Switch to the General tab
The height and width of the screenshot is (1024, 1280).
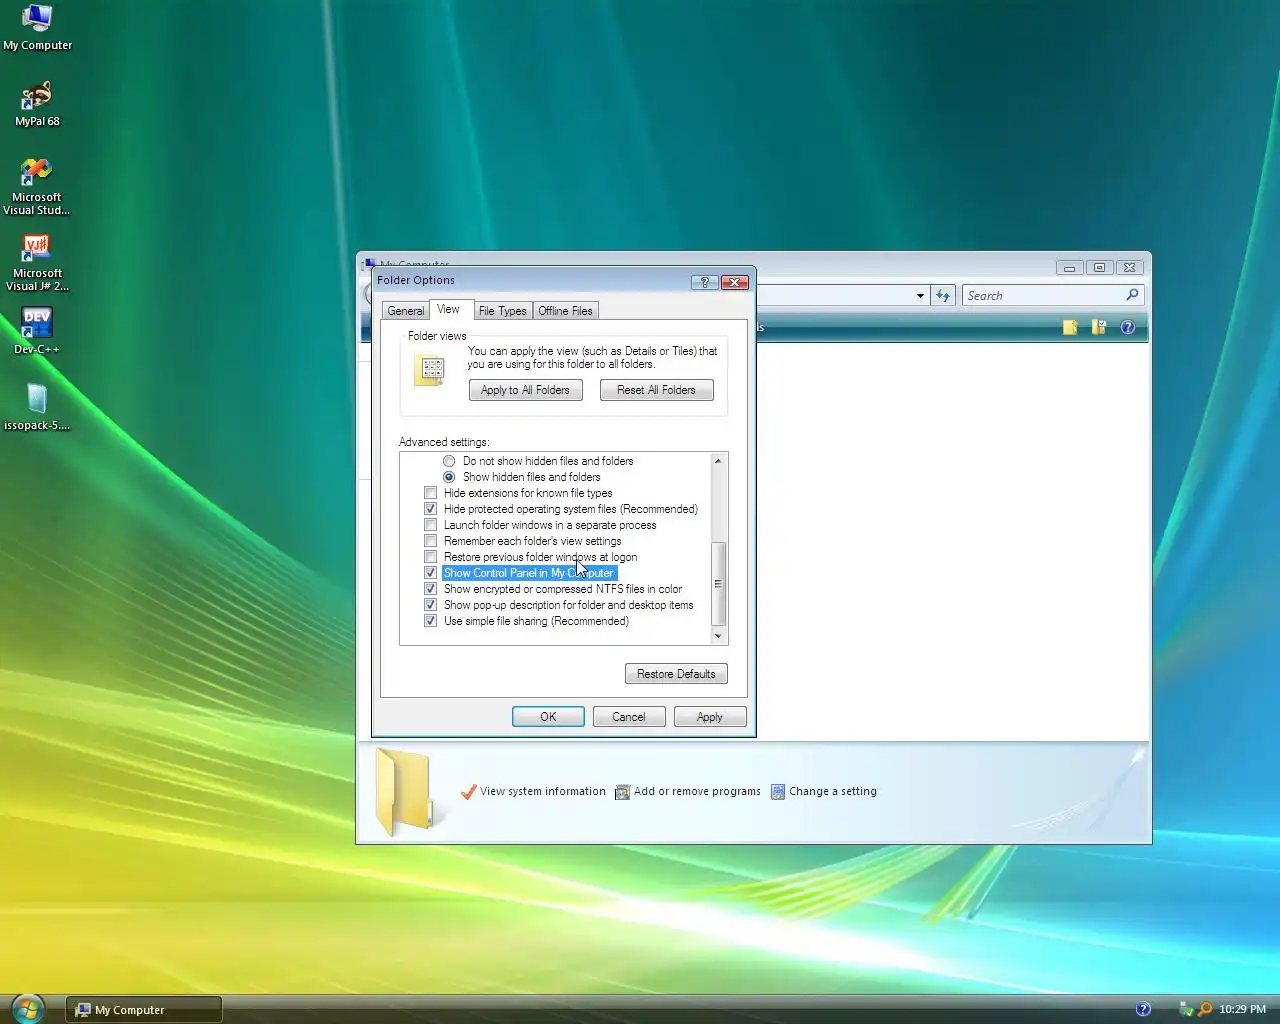(x=405, y=311)
